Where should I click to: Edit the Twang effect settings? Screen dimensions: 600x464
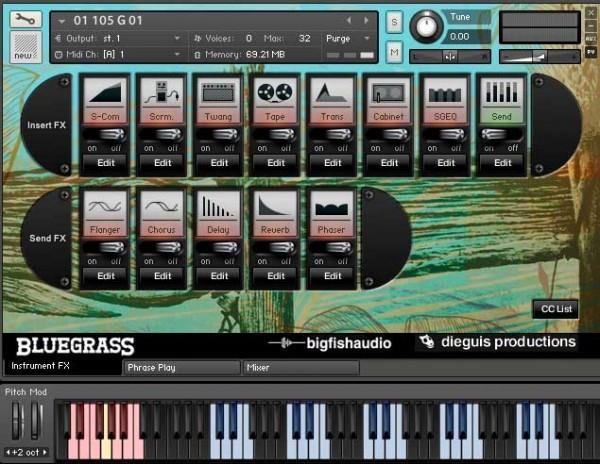pyautogui.click(x=219, y=163)
